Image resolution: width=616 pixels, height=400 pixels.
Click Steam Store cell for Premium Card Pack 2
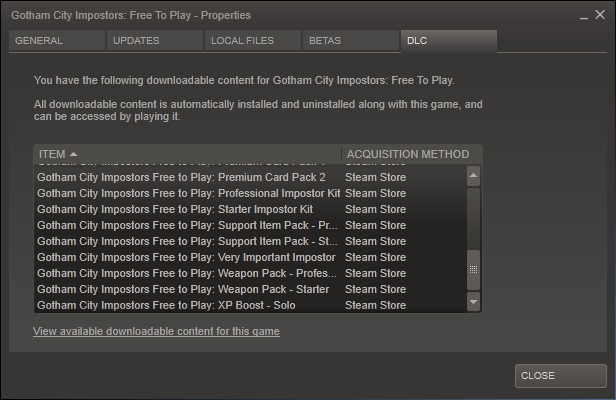tap(375, 177)
